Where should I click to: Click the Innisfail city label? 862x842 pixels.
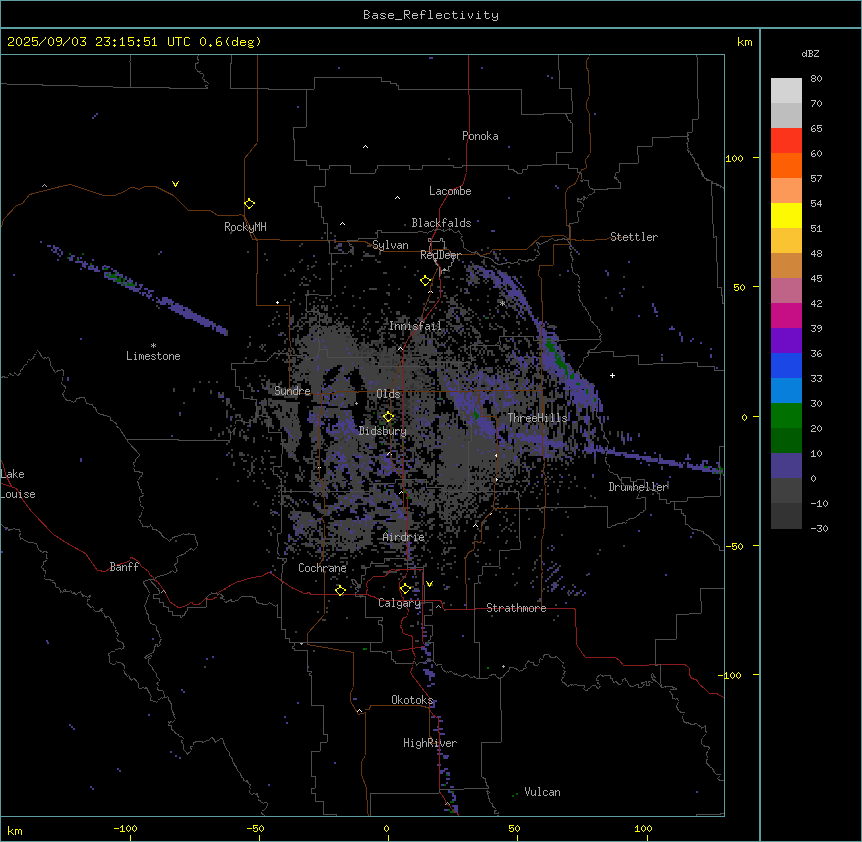(415, 326)
